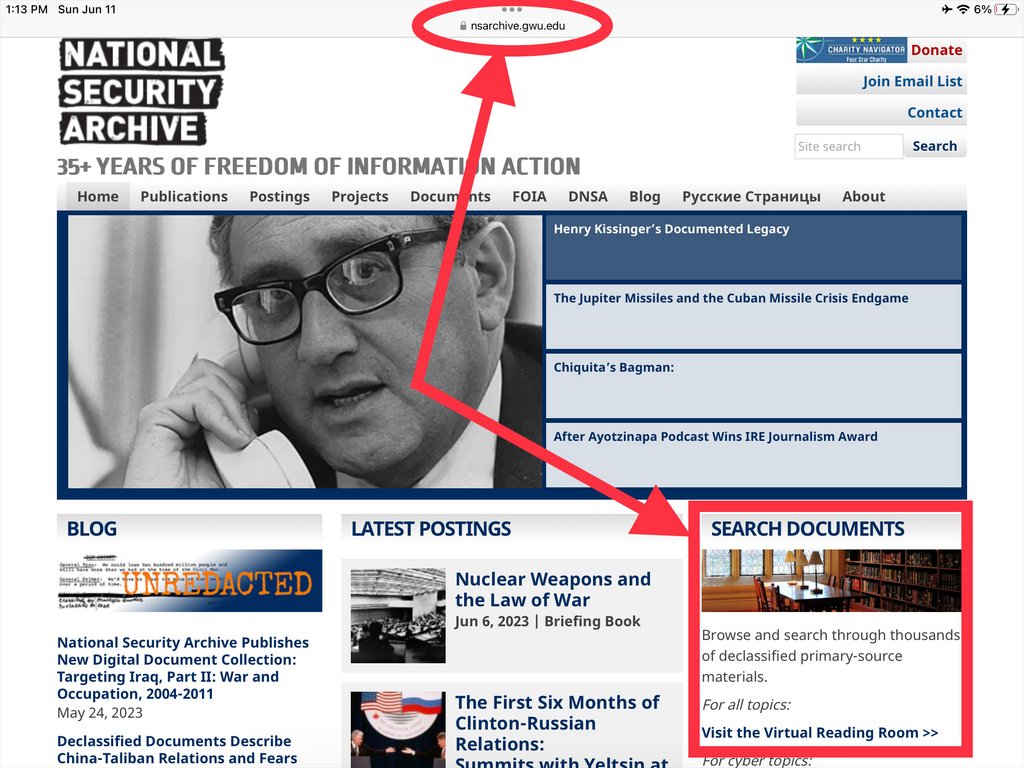Viewport: 1024px width, 768px height.
Task: Open the Projects menu
Action: click(x=360, y=197)
